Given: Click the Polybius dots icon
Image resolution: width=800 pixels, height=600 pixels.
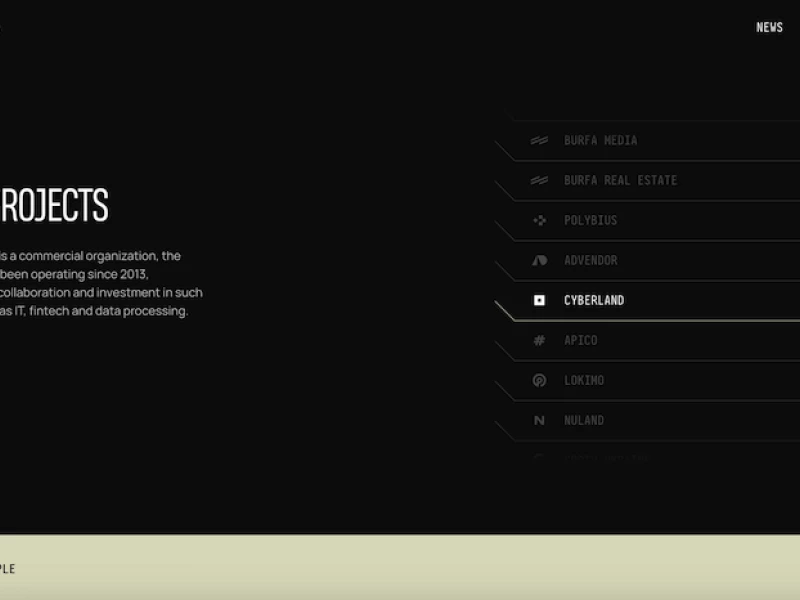Looking at the screenshot, I should pyautogui.click(x=539, y=220).
